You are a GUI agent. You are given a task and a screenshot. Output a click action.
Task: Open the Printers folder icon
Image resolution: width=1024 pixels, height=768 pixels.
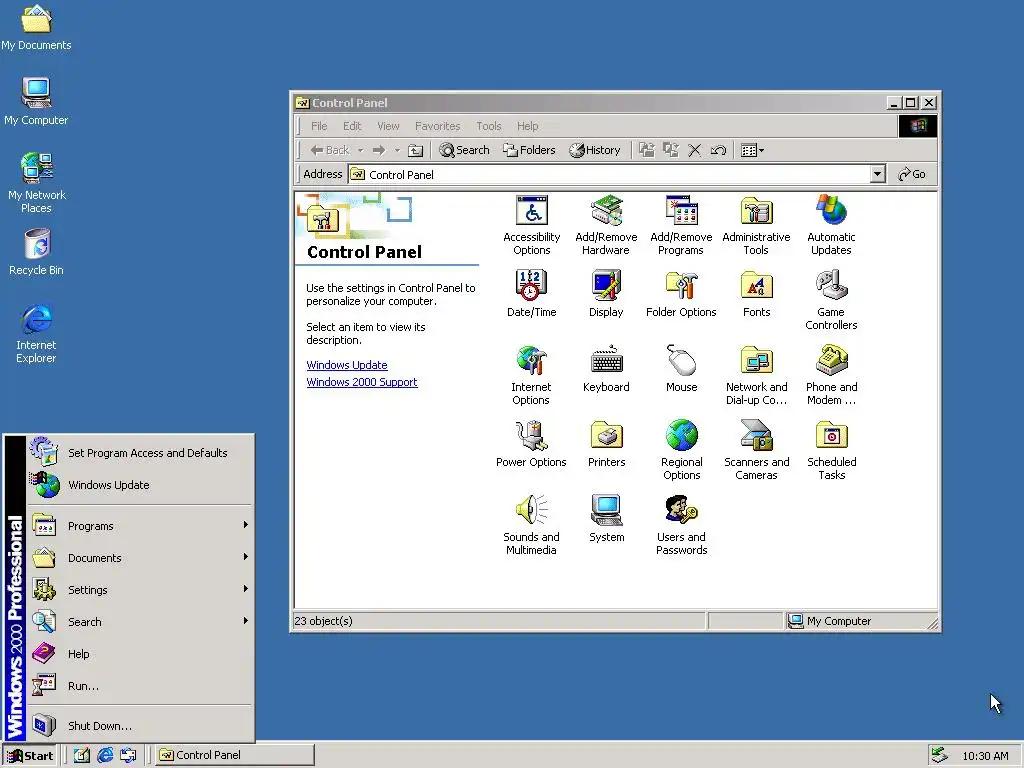[606, 444]
